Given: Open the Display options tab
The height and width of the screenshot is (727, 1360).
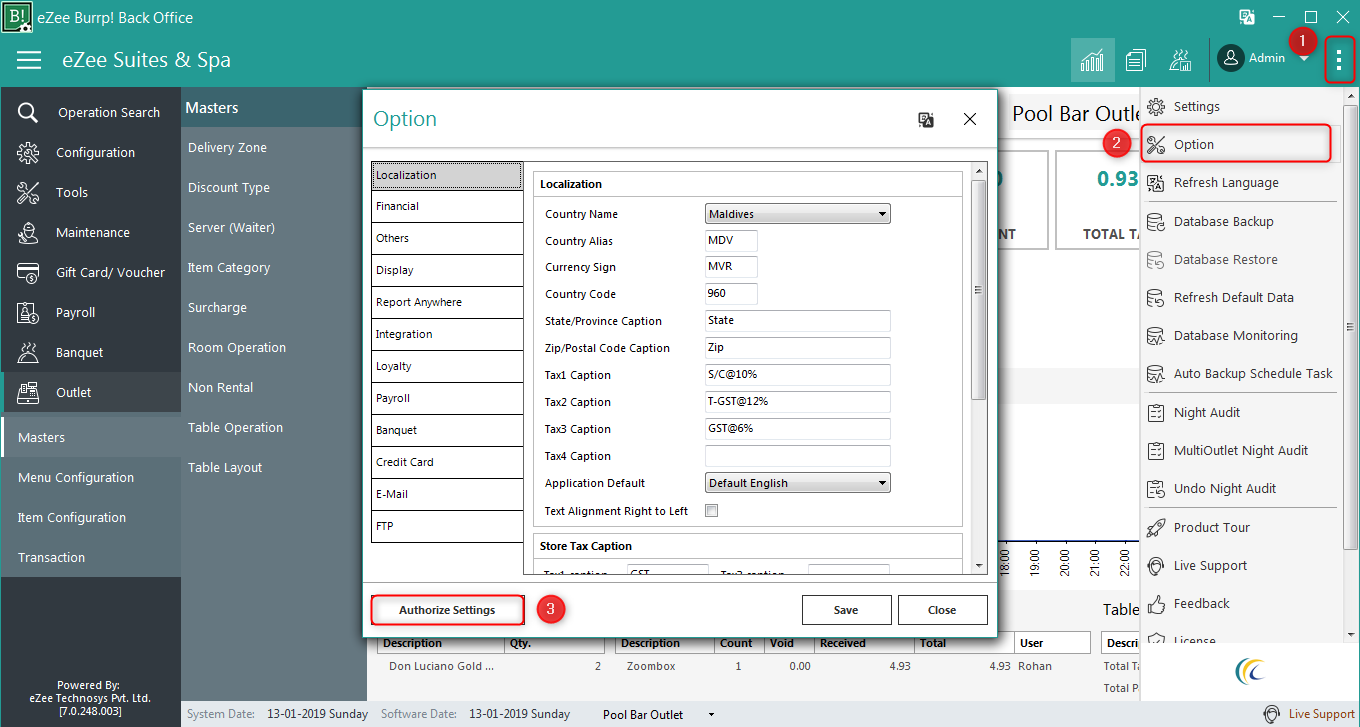Looking at the screenshot, I should point(447,270).
